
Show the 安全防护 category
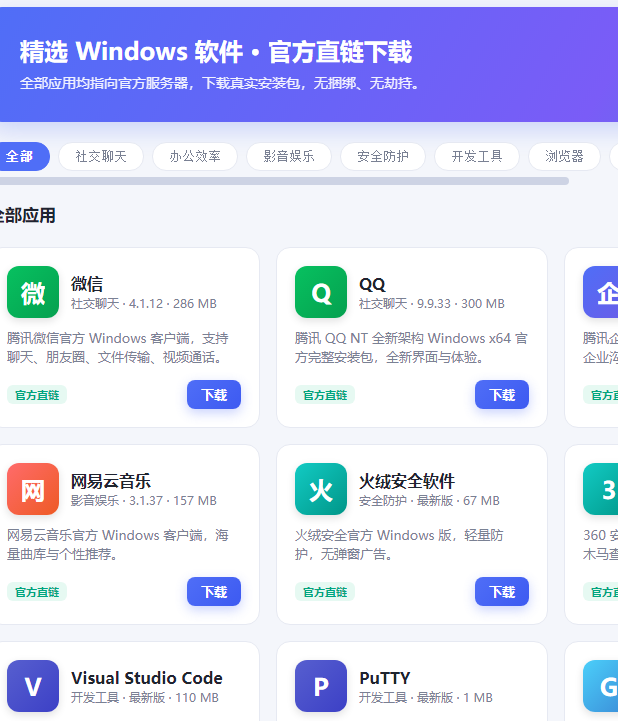coord(383,156)
